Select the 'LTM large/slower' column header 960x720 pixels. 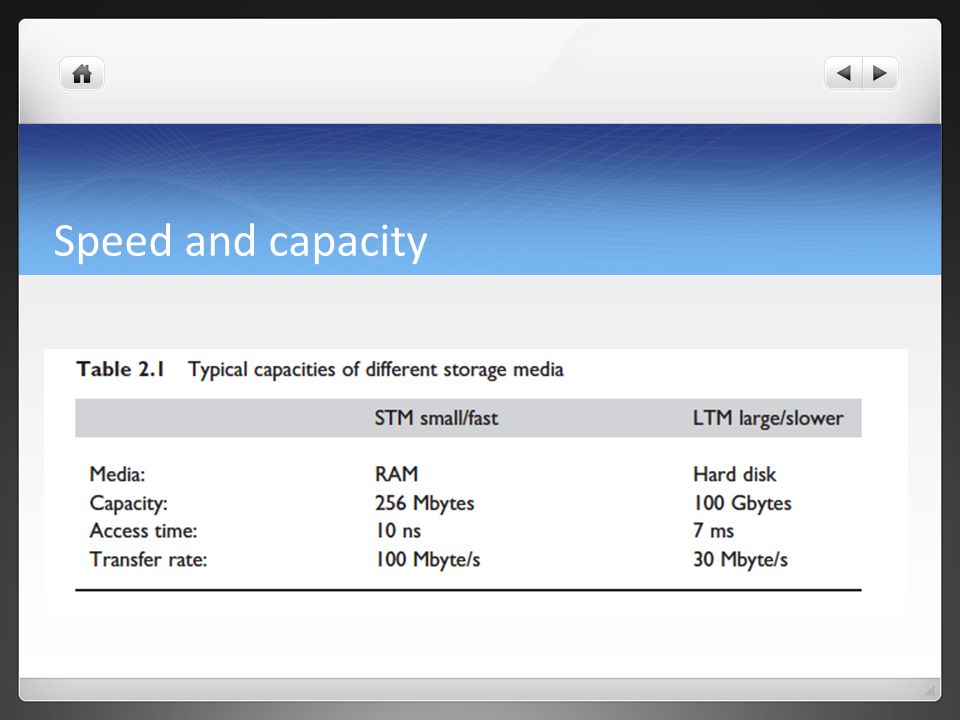point(768,418)
